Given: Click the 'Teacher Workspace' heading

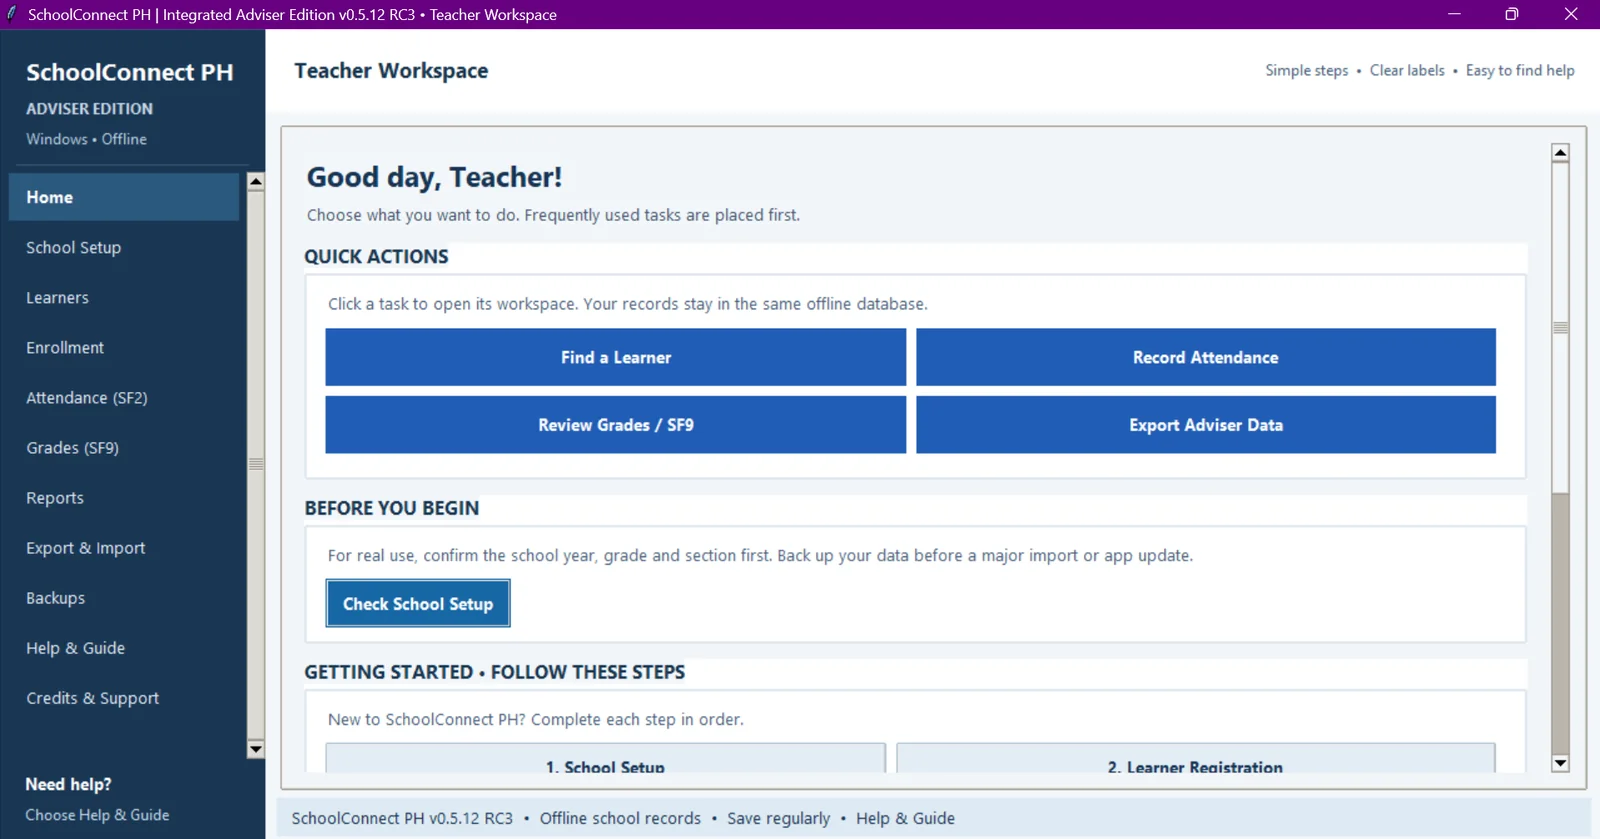Looking at the screenshot, I should [x=391, y=70].
